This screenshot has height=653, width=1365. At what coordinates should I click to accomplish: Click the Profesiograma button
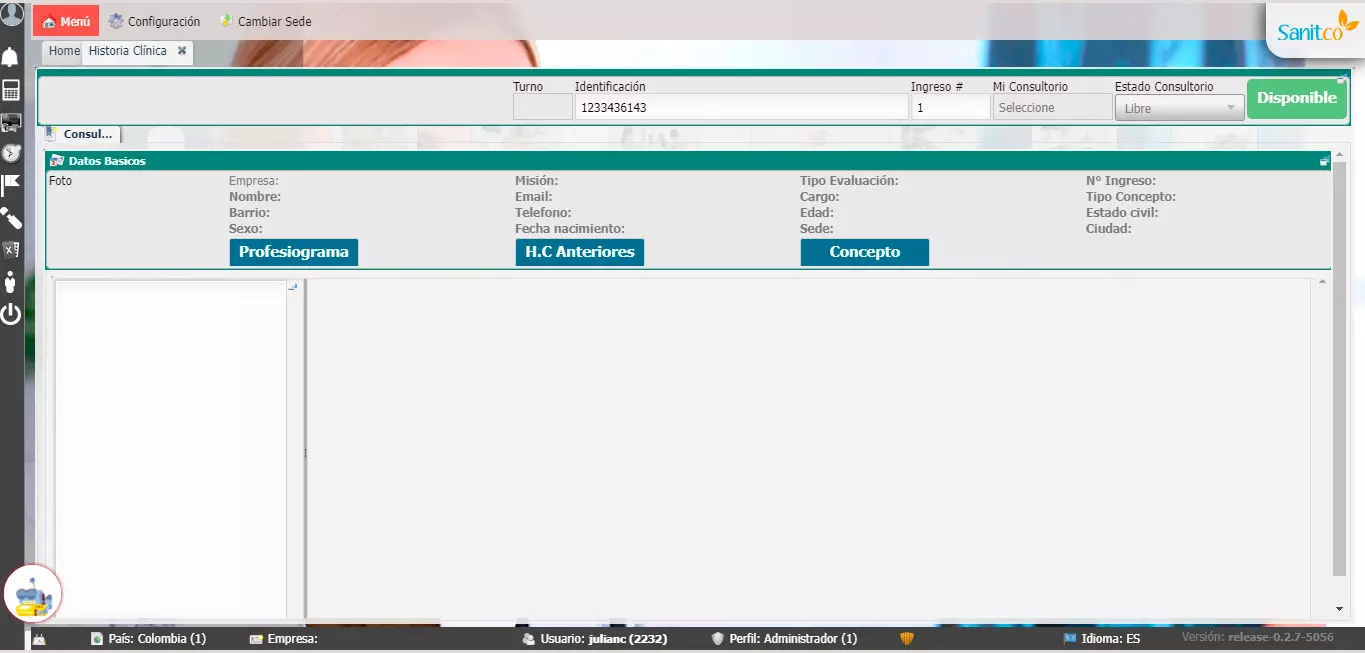(x=293, y=252)
